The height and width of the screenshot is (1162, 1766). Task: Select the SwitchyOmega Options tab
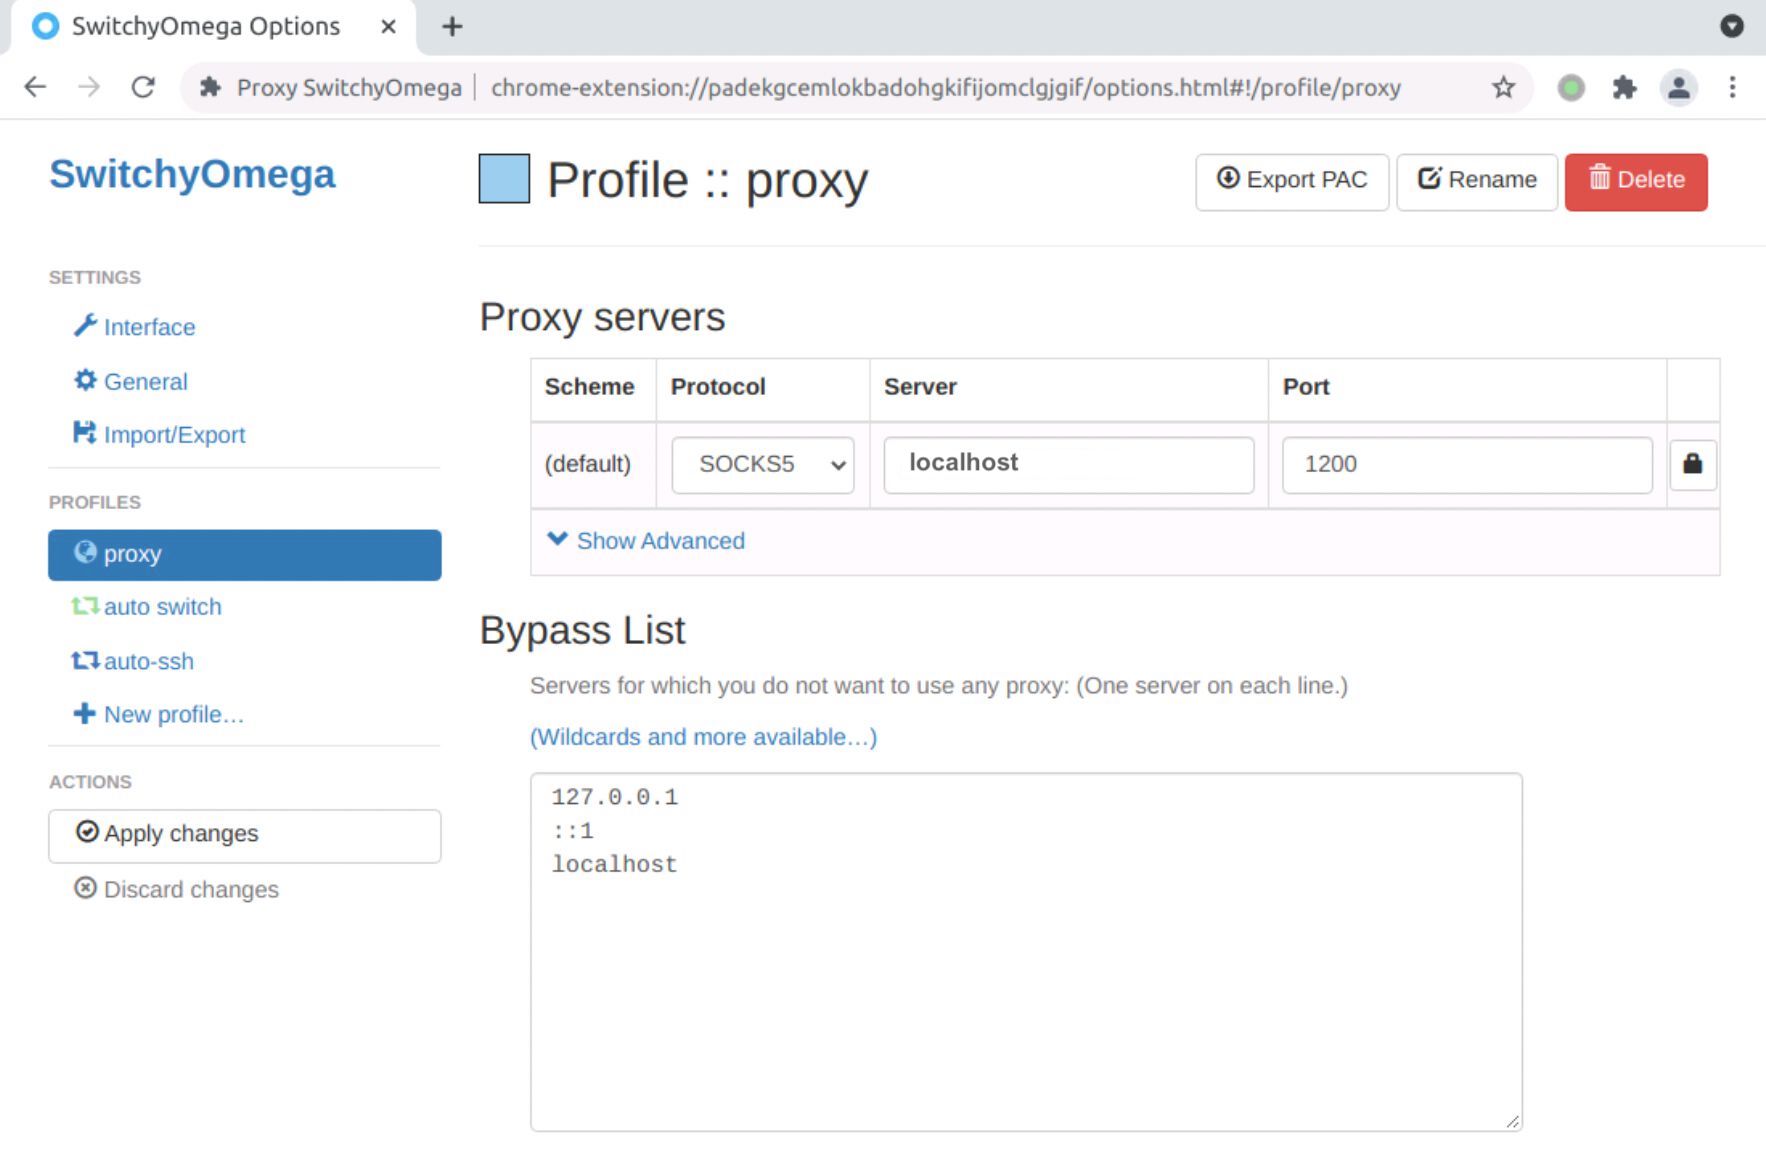(214, 27)
